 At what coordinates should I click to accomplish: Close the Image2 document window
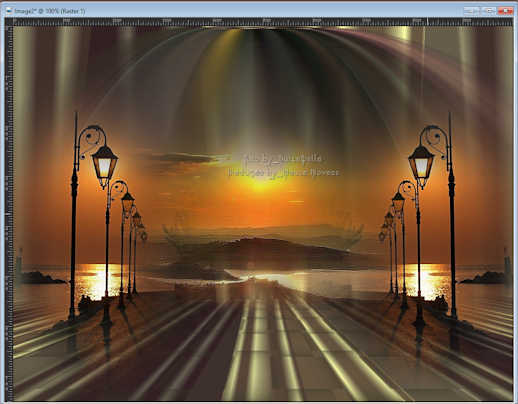coord(505,11)
